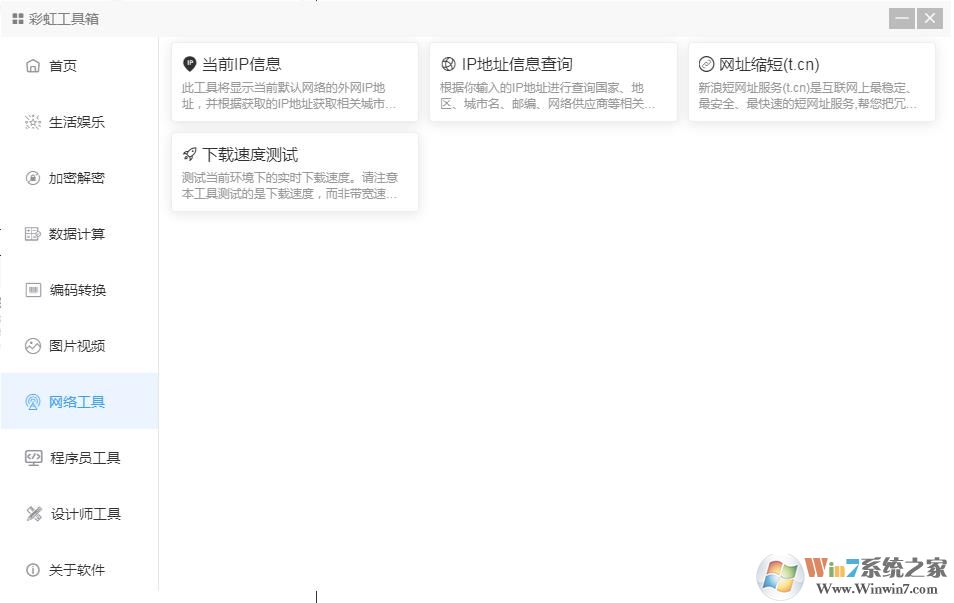This screenshot has width=954, height=603.
Task: Click the 设计师工具 scissors icon
Action: (x=34, y=514)
